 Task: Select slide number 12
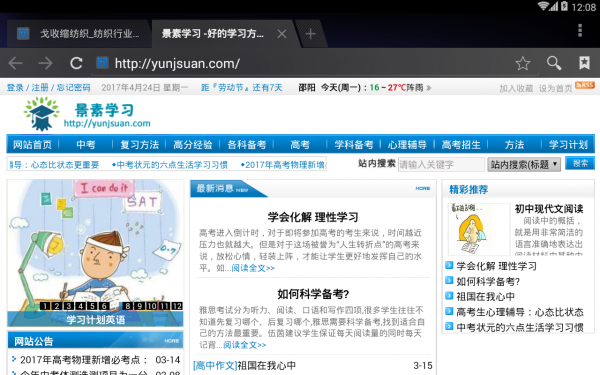point(177,306)
